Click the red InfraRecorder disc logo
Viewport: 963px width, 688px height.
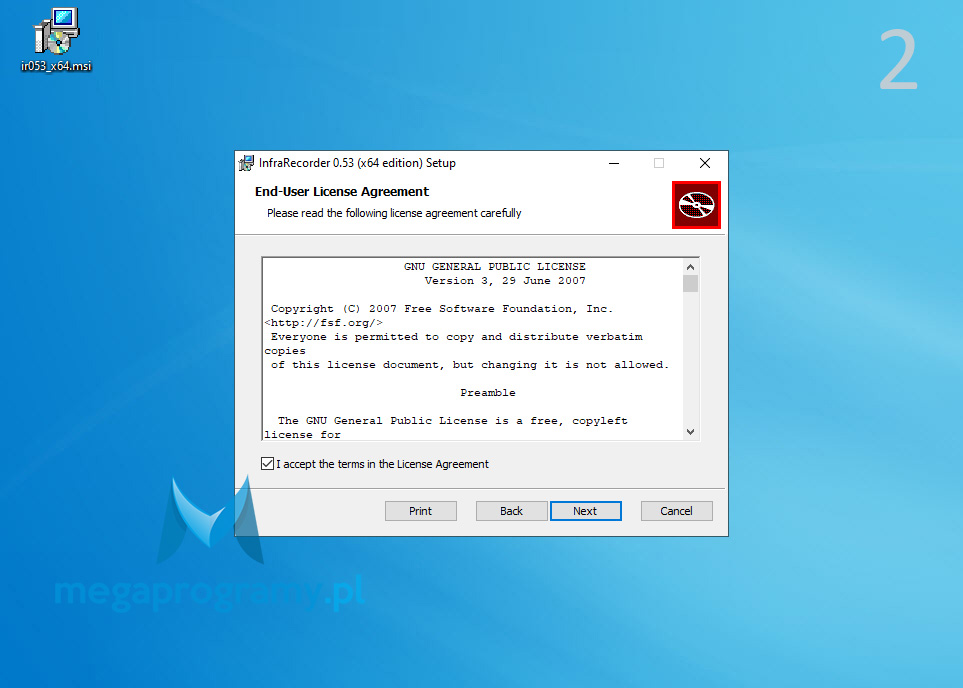696,205
